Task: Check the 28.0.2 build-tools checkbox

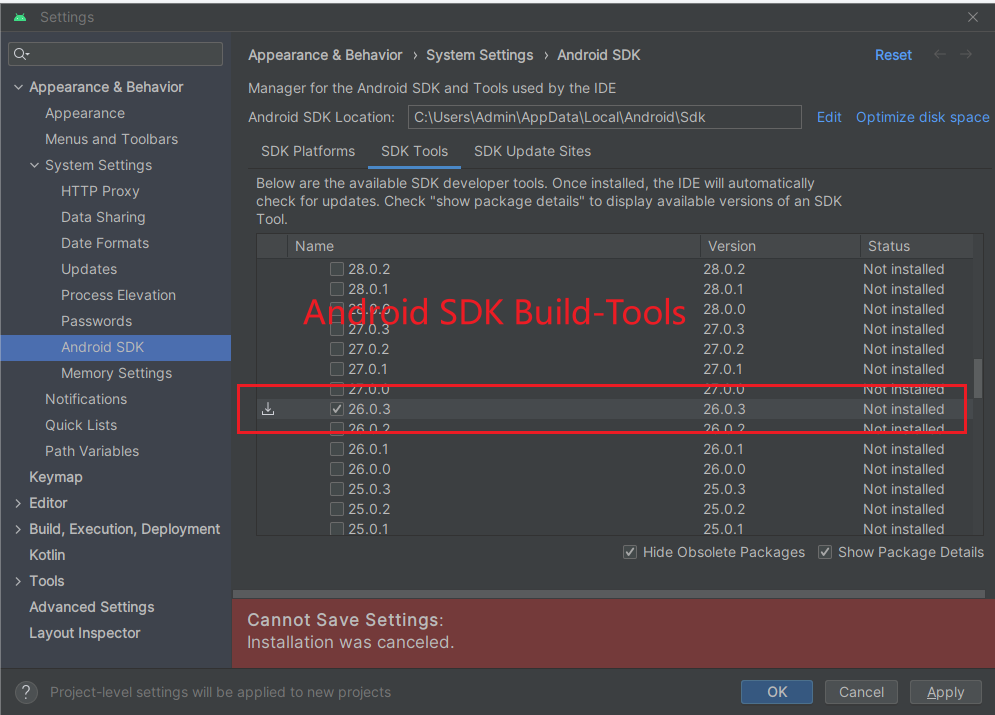Action: click(337, 269)
